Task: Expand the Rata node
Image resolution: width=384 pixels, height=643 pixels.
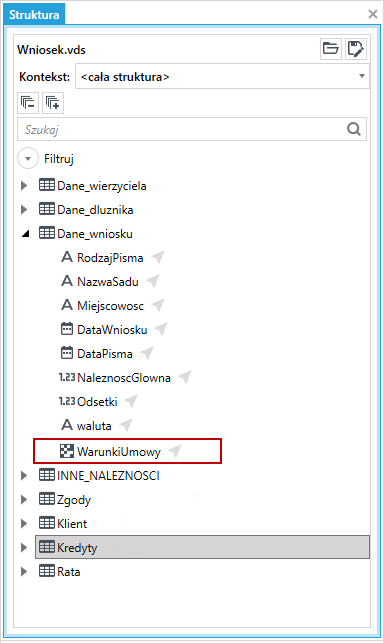Action: (24, 572)
